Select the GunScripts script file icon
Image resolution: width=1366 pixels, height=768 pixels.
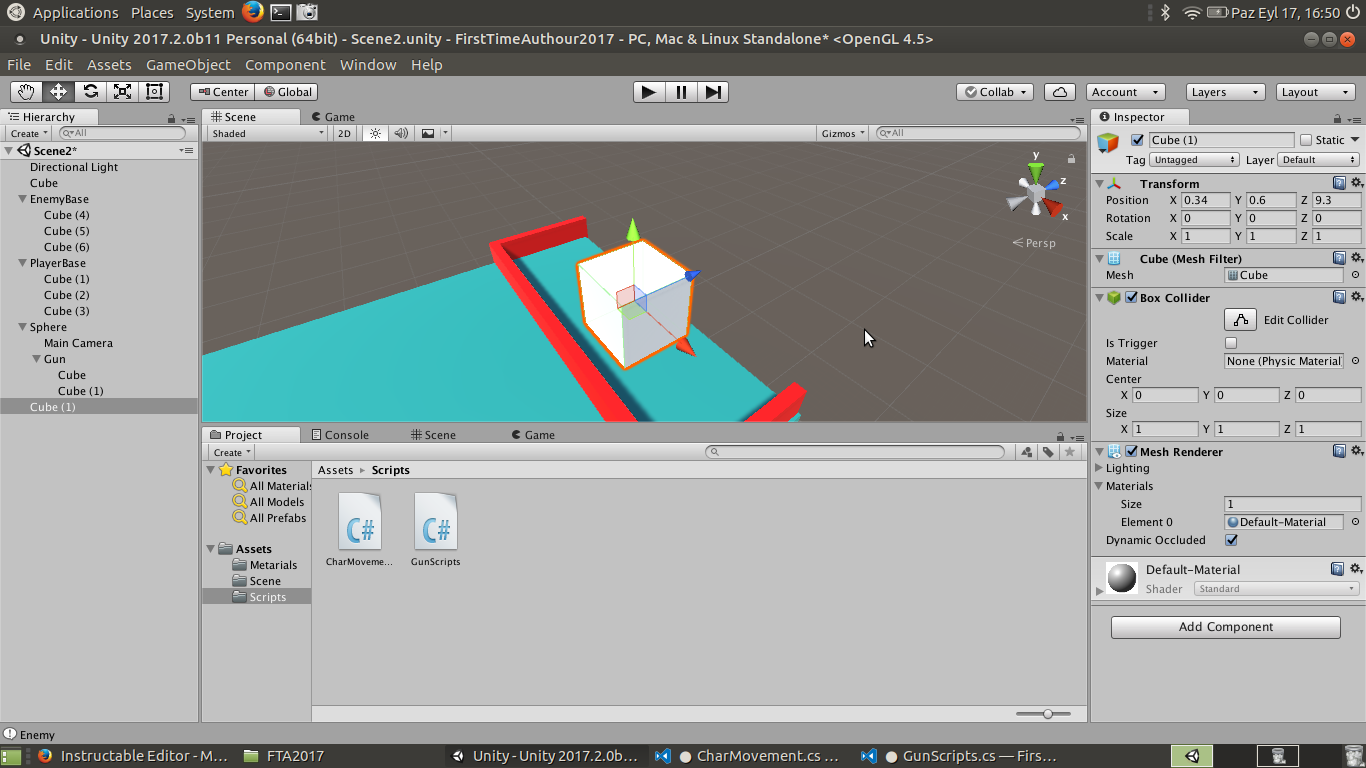point(436,521)
